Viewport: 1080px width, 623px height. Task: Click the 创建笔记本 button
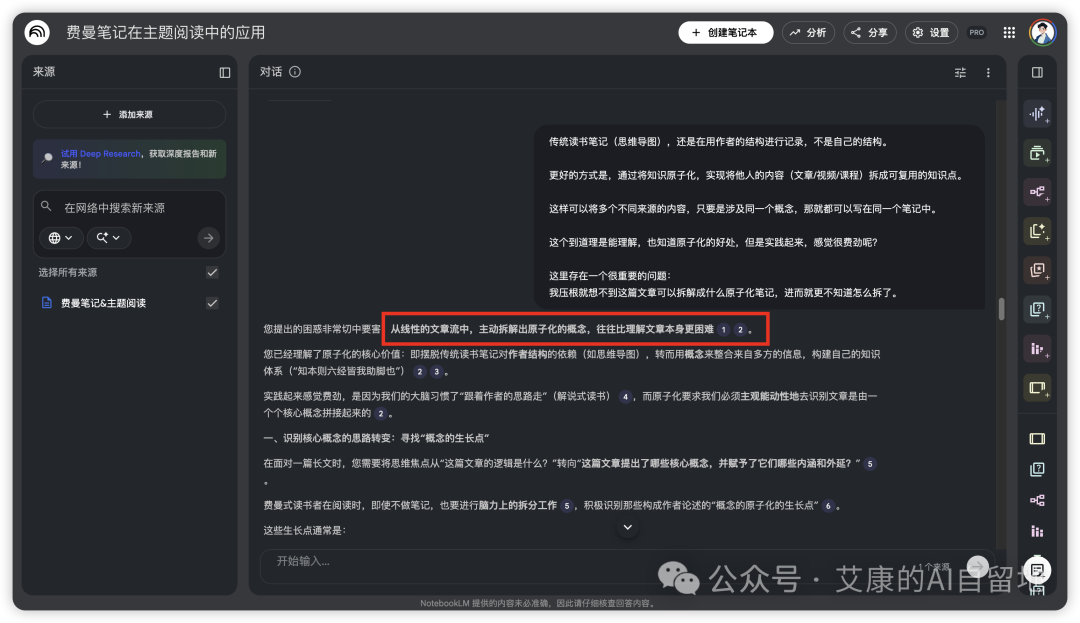pyautogui.click(x=725, y=32)
